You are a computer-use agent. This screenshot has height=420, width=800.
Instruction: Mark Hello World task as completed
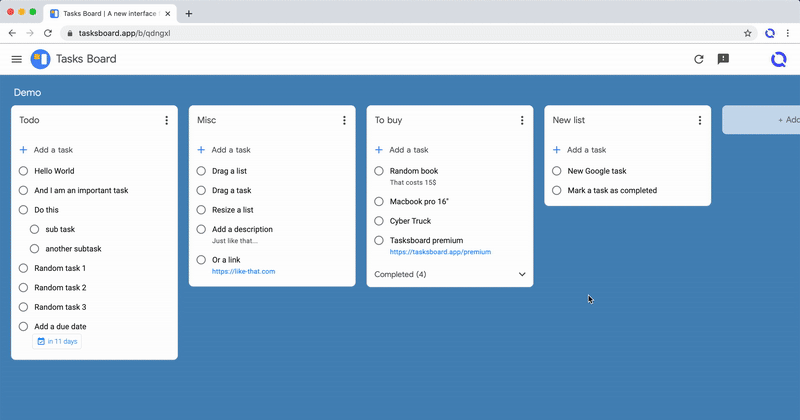coord(23,171)
